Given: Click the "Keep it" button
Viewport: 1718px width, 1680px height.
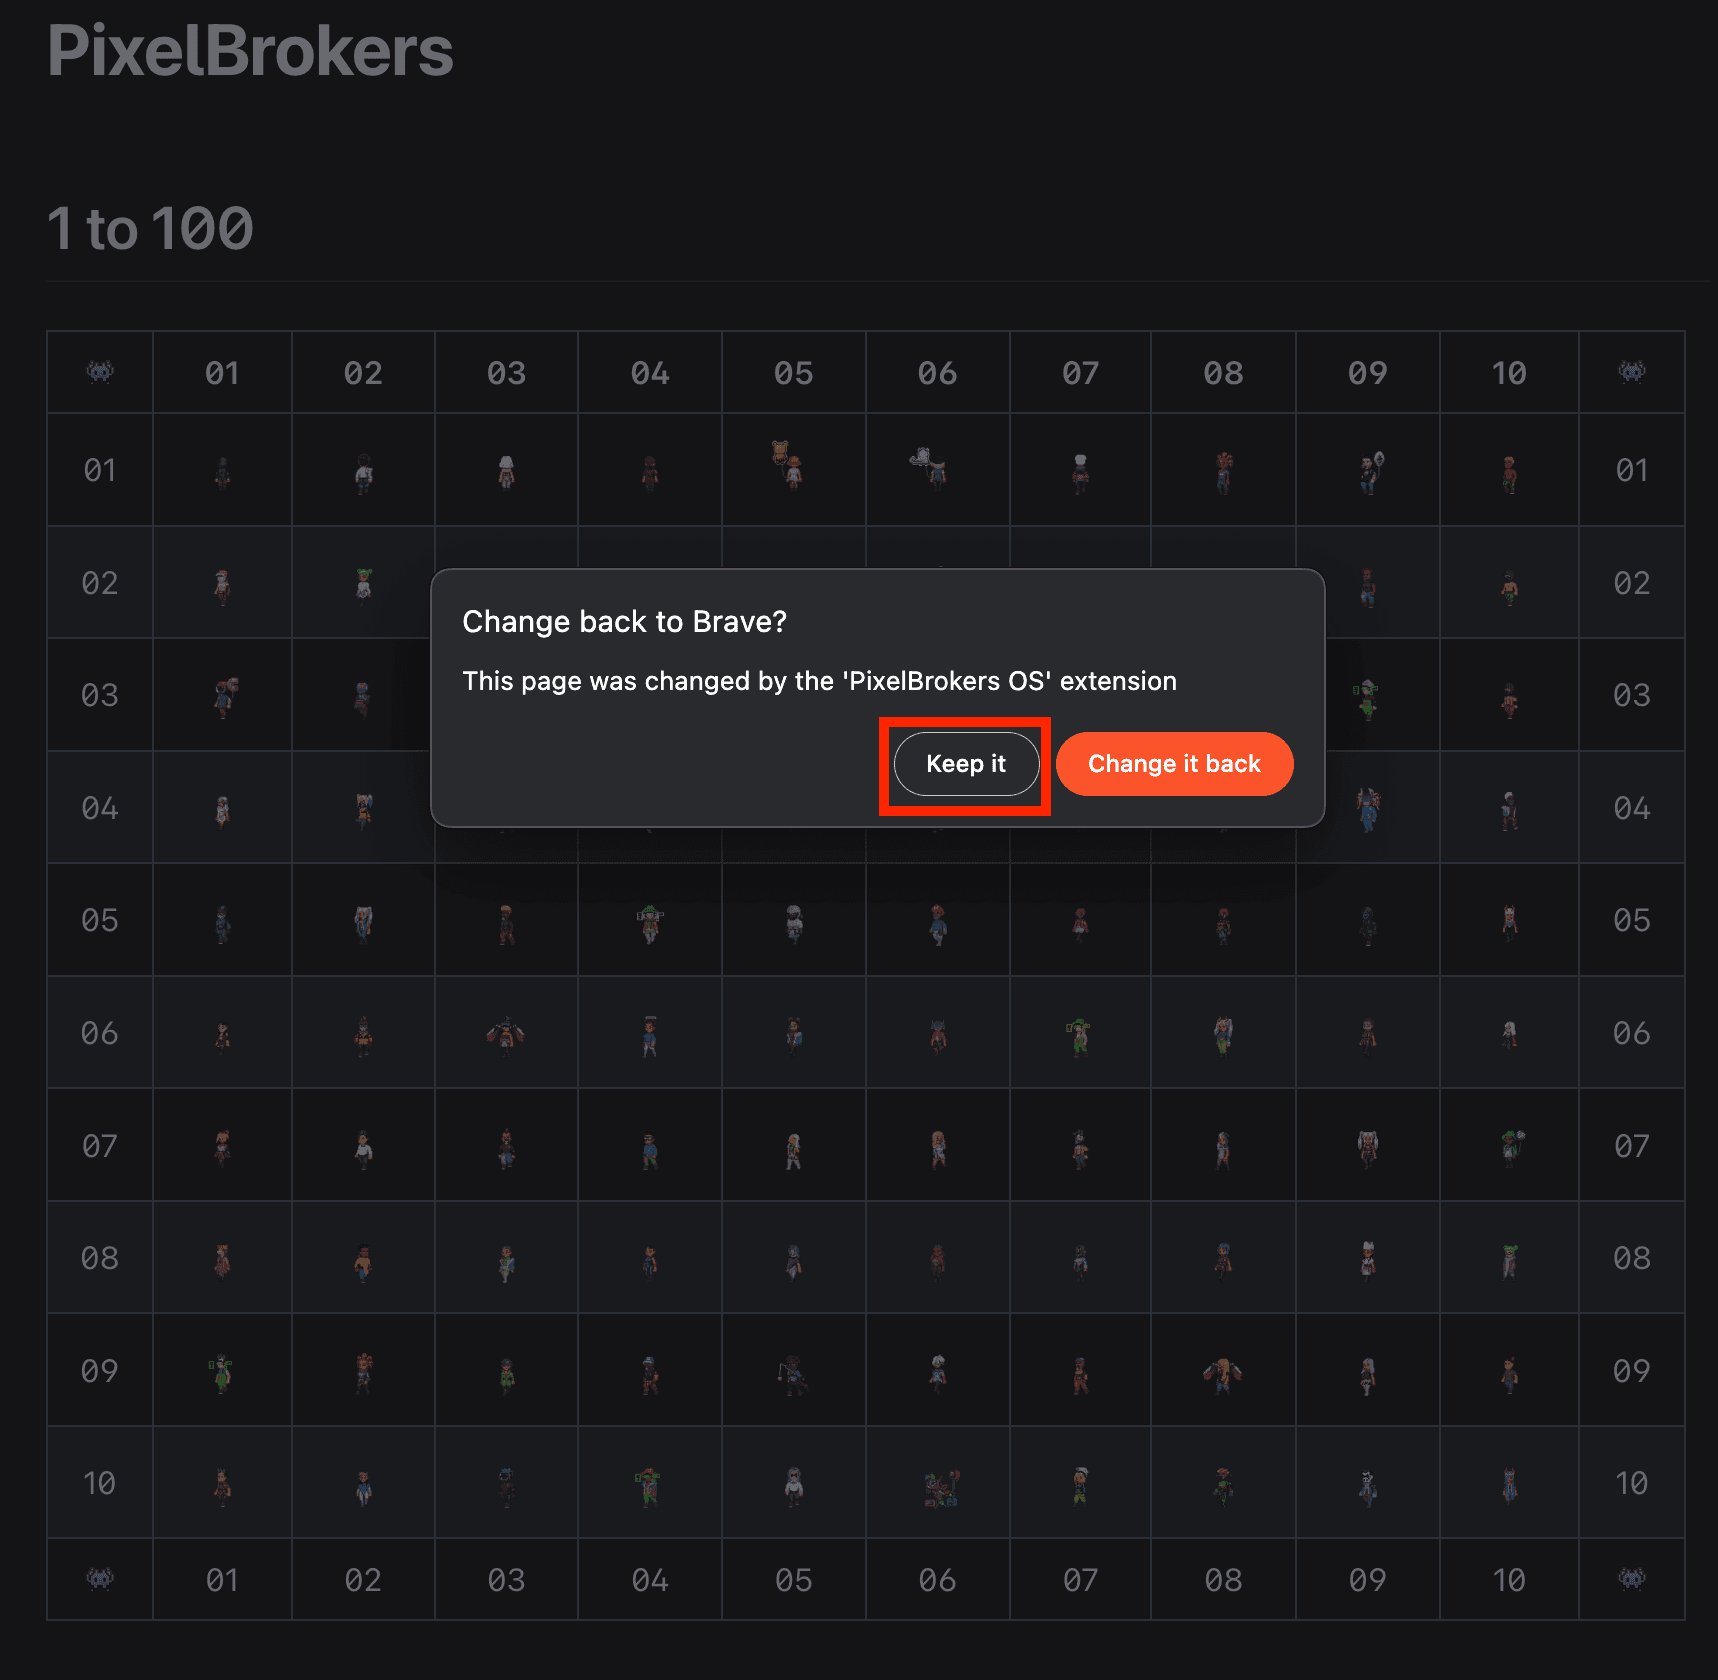Looking at the screenshot, I should pos(966,764).
